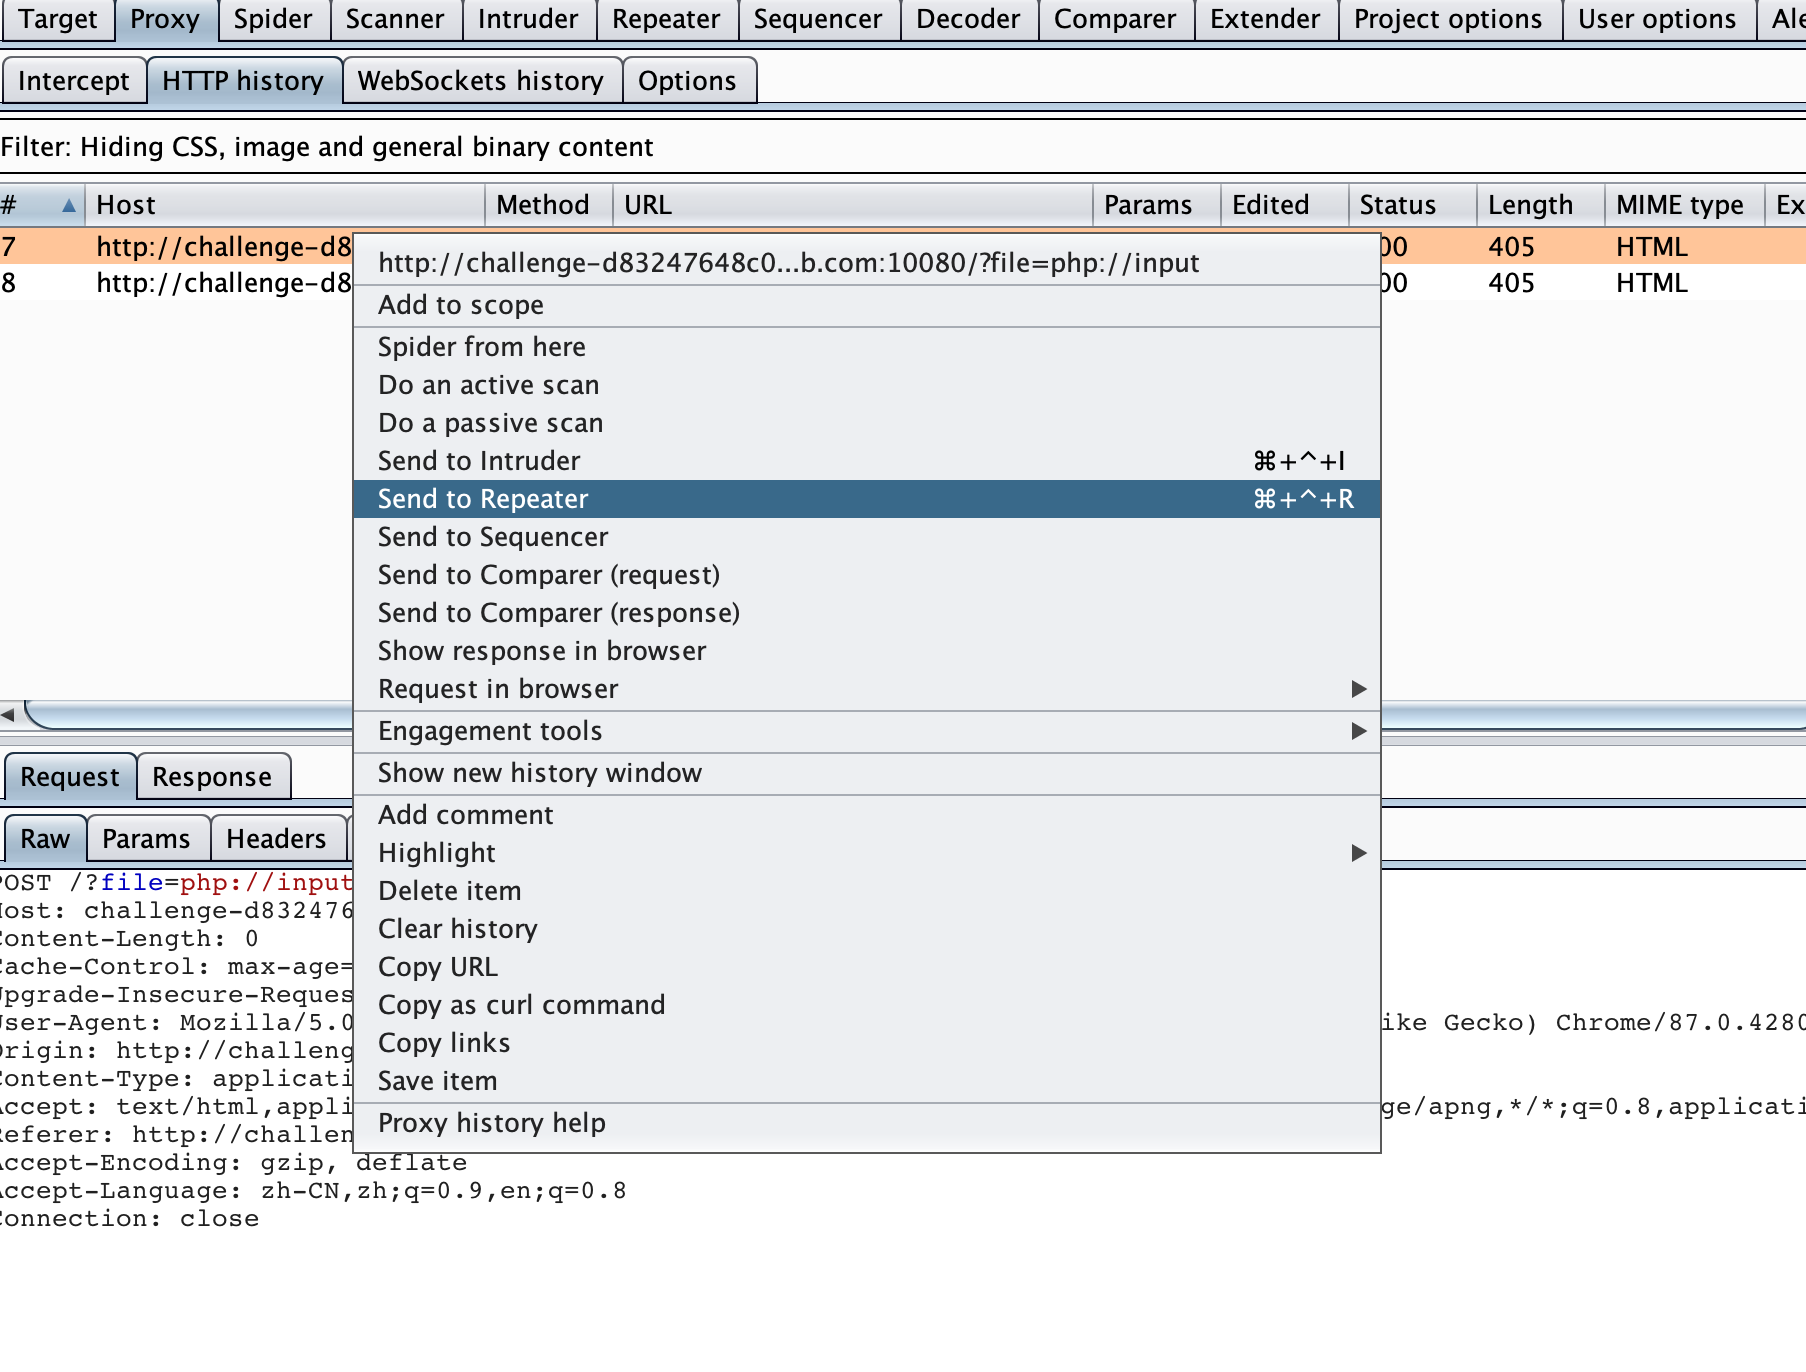Choose Show response in browser
This screenshot has width=1806, height=1372.
pyautogui.click(x=867, y=651)
